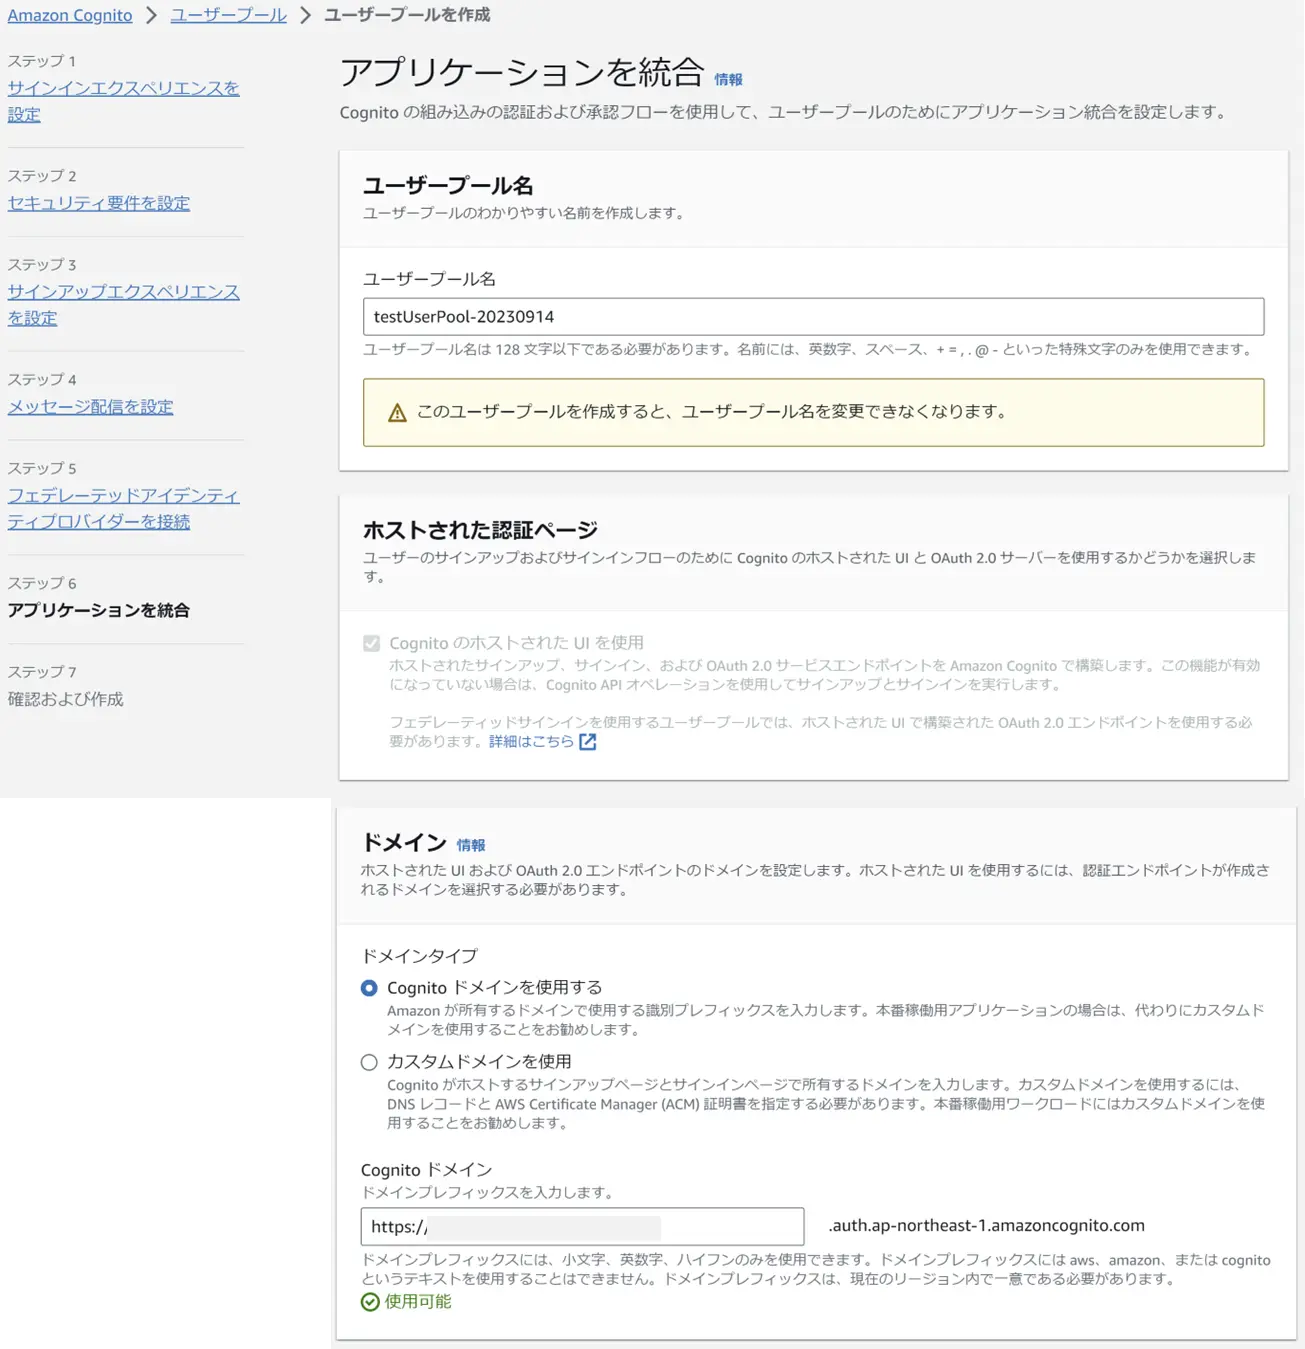Click the breadcrumb chevron after ユーザープール

coord(305,15)
